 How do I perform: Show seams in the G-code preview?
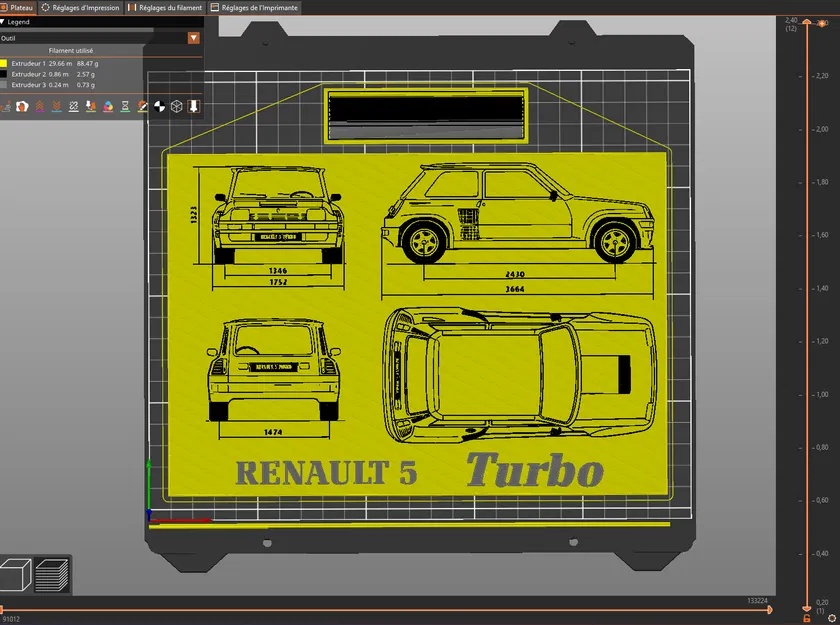pos(73,106)
